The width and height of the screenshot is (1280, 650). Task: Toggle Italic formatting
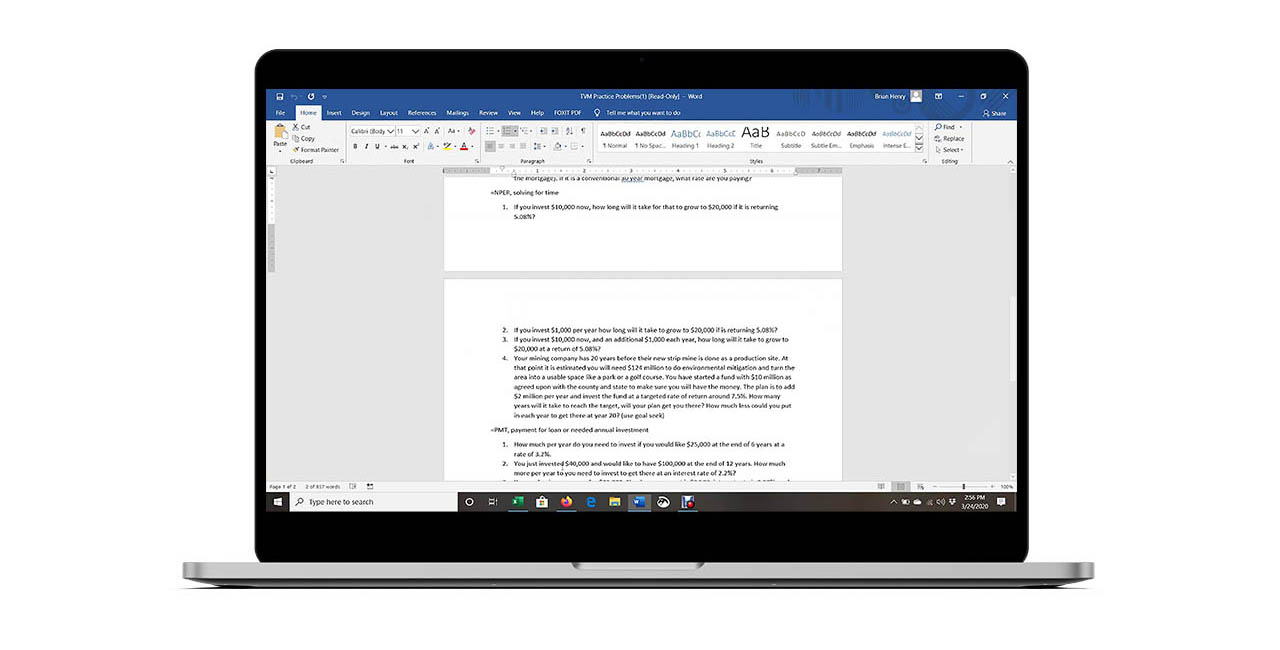(x=365, y=146)
